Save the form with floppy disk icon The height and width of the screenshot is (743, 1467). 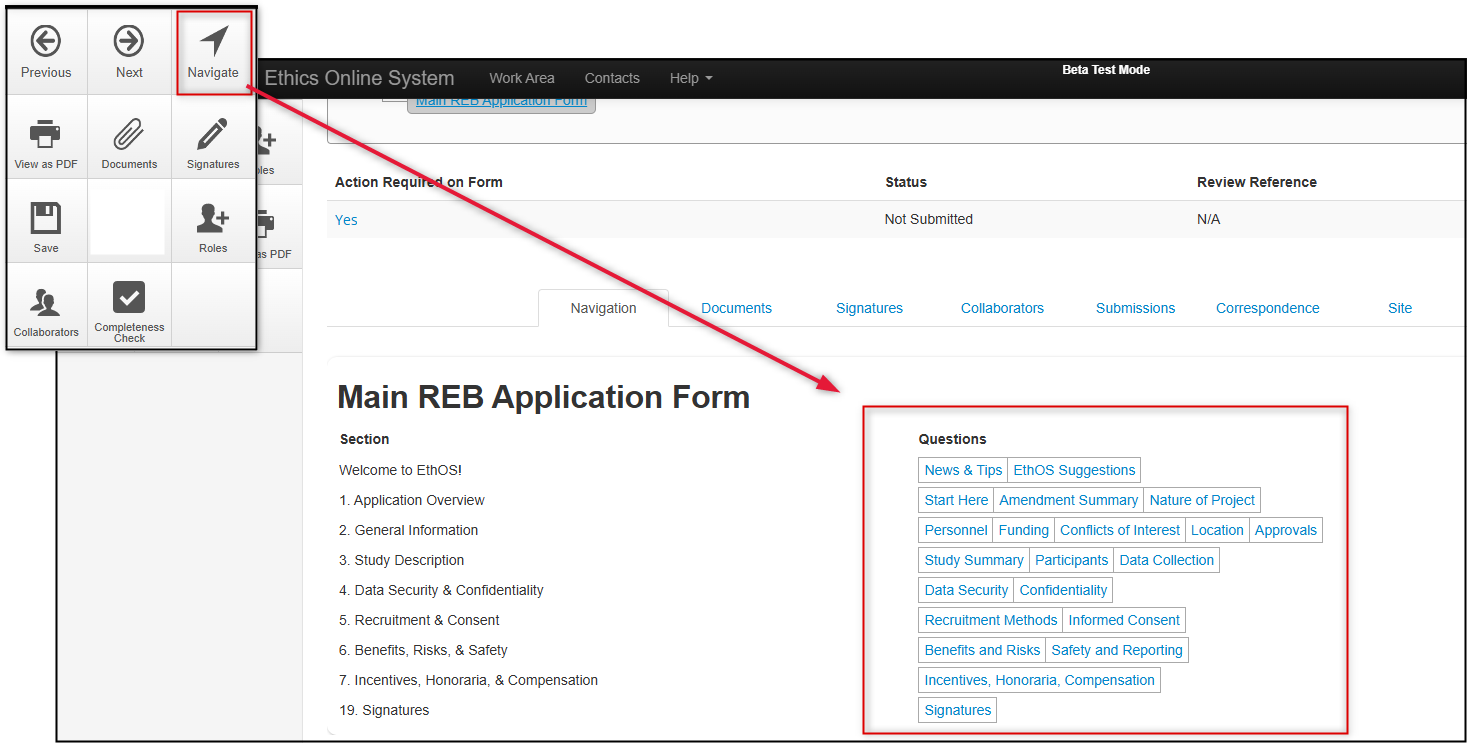46,218
